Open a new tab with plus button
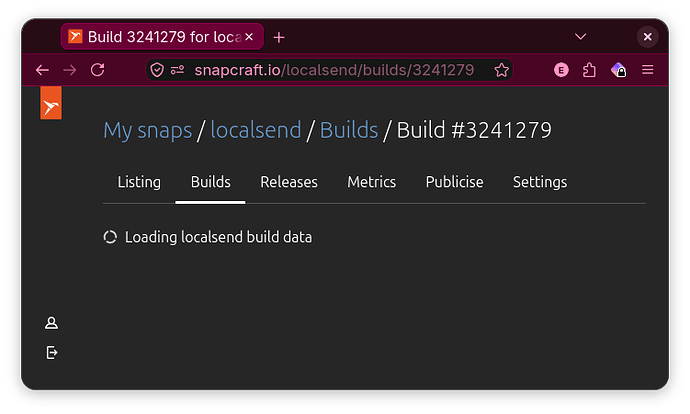The height and width of the screenshot is (414, 690). [x=279, y=37]
